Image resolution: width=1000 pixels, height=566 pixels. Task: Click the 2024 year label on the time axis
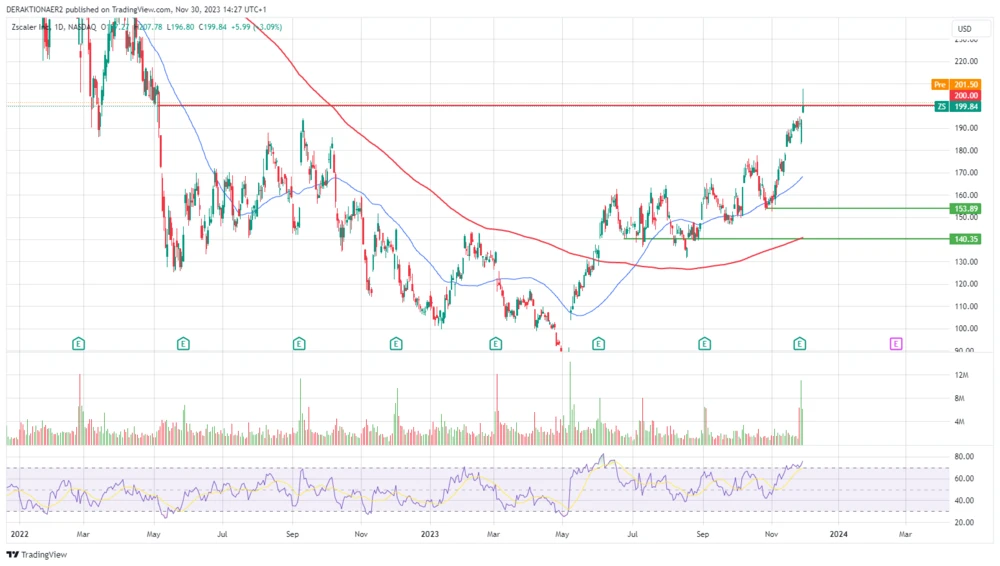pos(839,534)
